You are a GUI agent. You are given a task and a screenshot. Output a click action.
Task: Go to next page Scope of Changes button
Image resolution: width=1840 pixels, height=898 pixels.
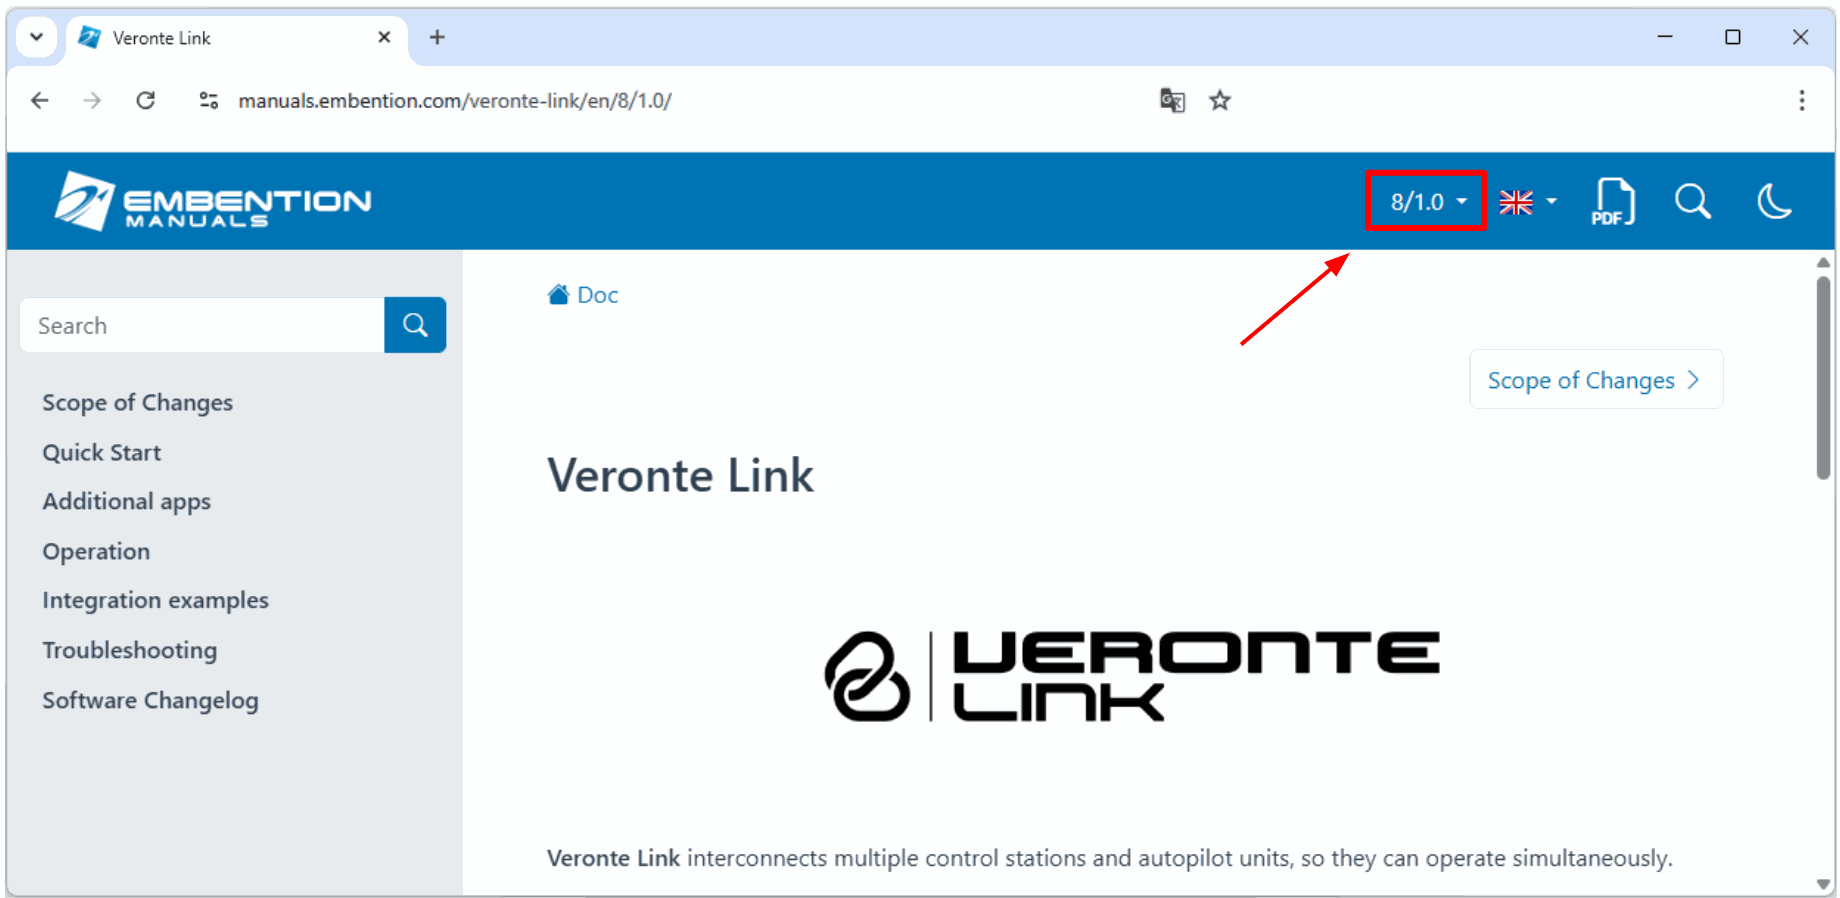(1595, 380)
